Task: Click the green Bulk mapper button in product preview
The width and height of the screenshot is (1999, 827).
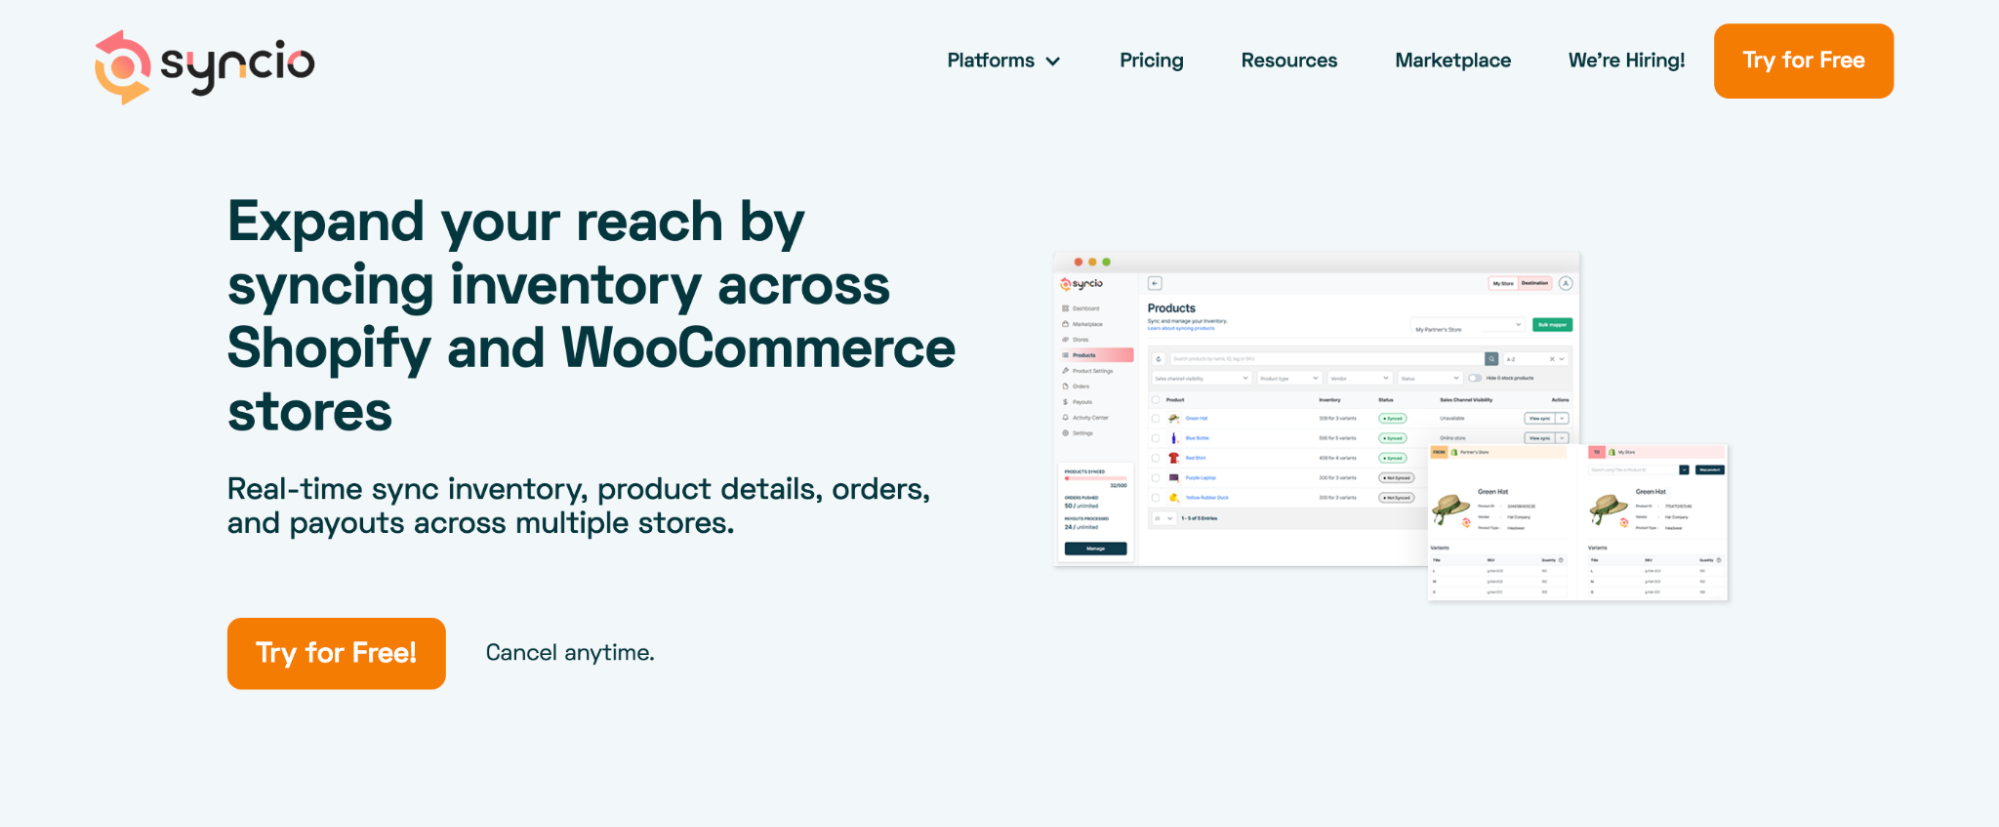Action: tap(1552, 325)
